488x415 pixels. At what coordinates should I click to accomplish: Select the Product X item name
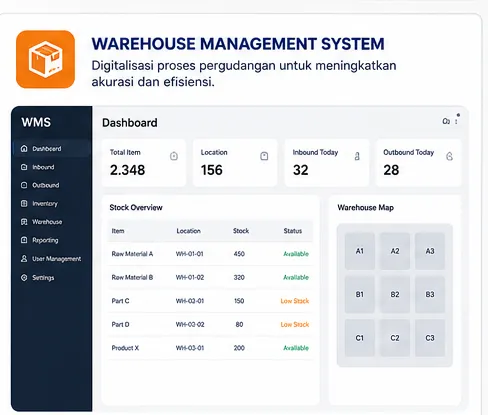pyautogui.click(x=125, y=348)
